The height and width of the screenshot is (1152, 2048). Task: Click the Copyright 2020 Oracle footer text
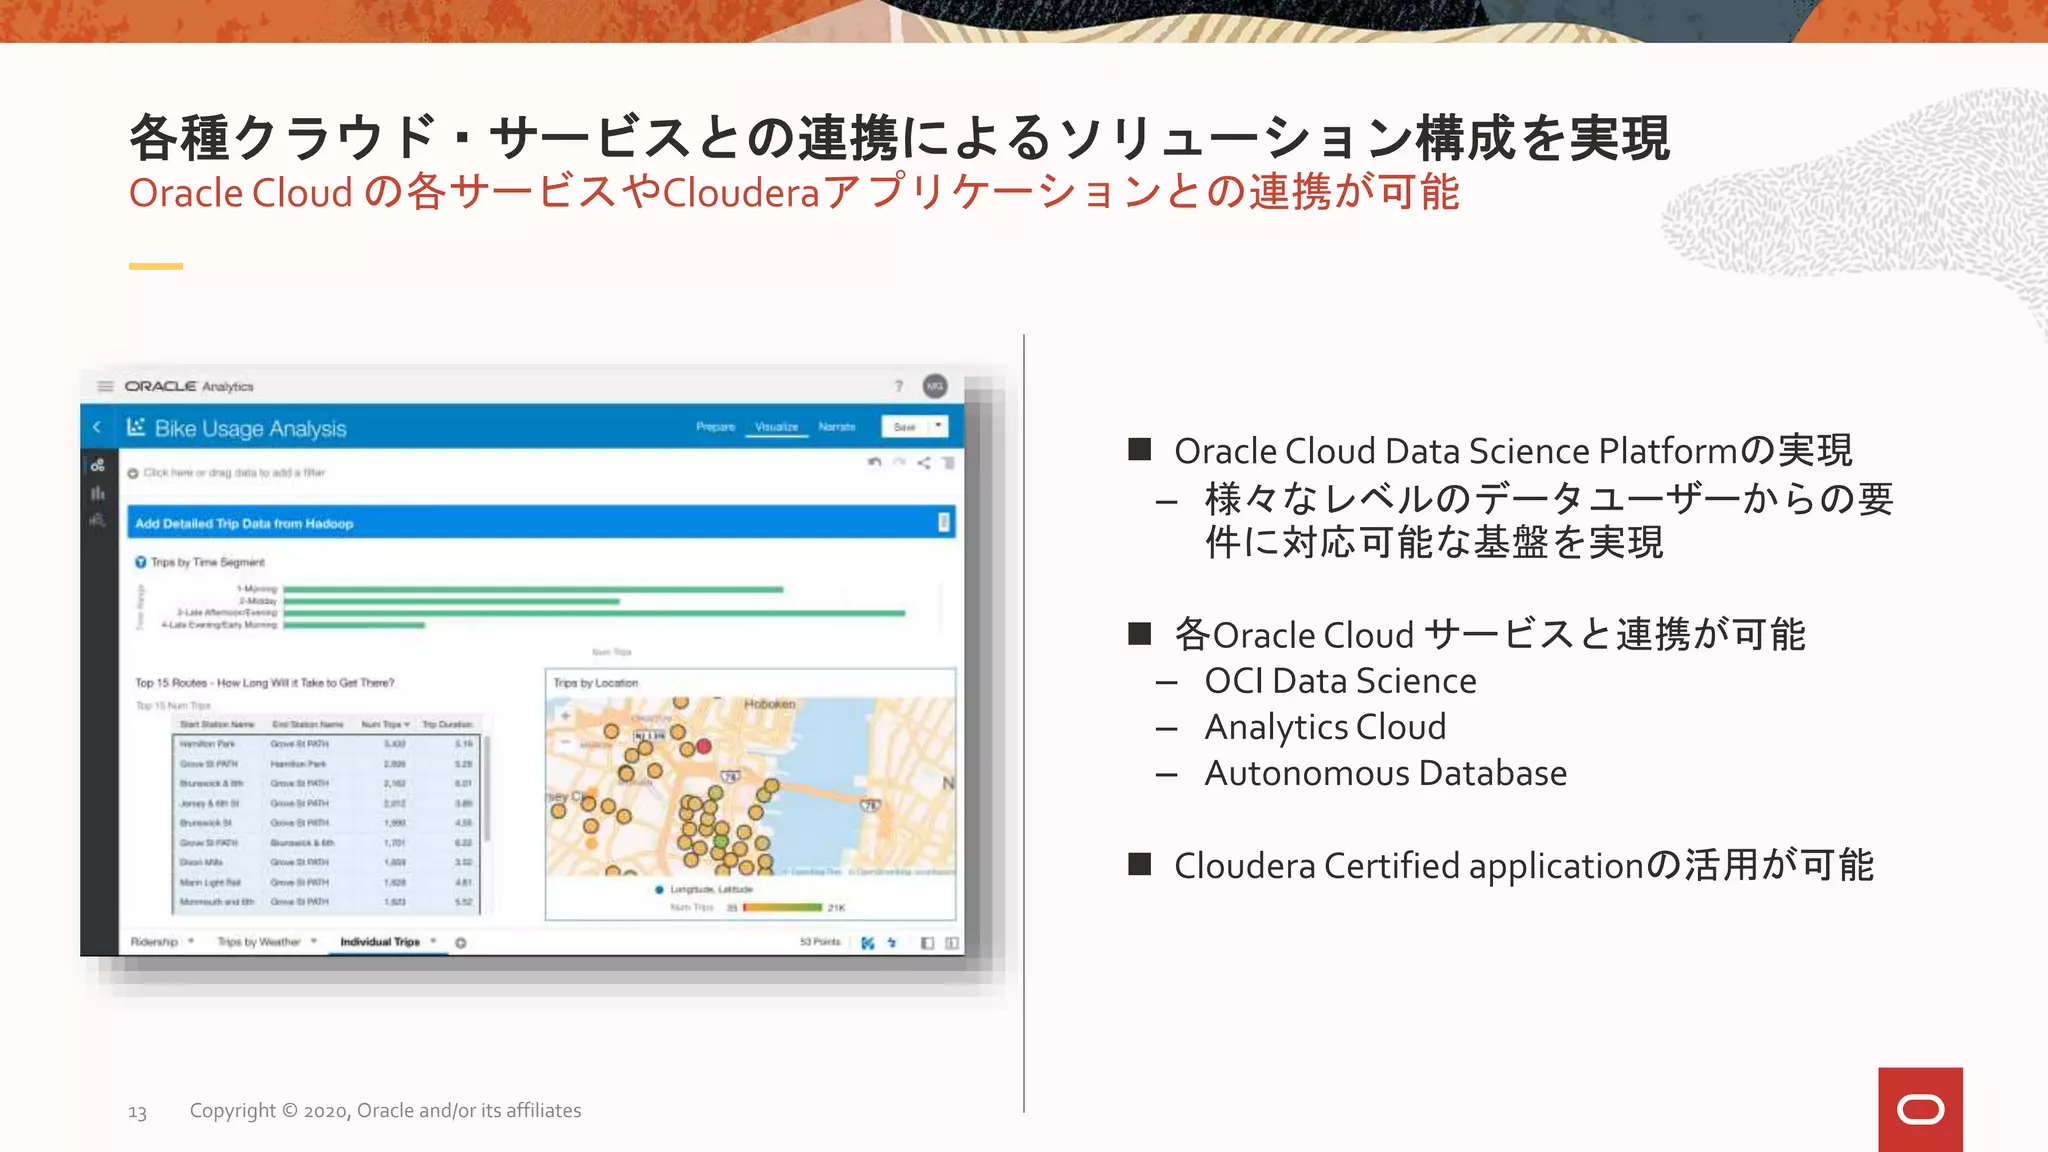point(385,1110)
